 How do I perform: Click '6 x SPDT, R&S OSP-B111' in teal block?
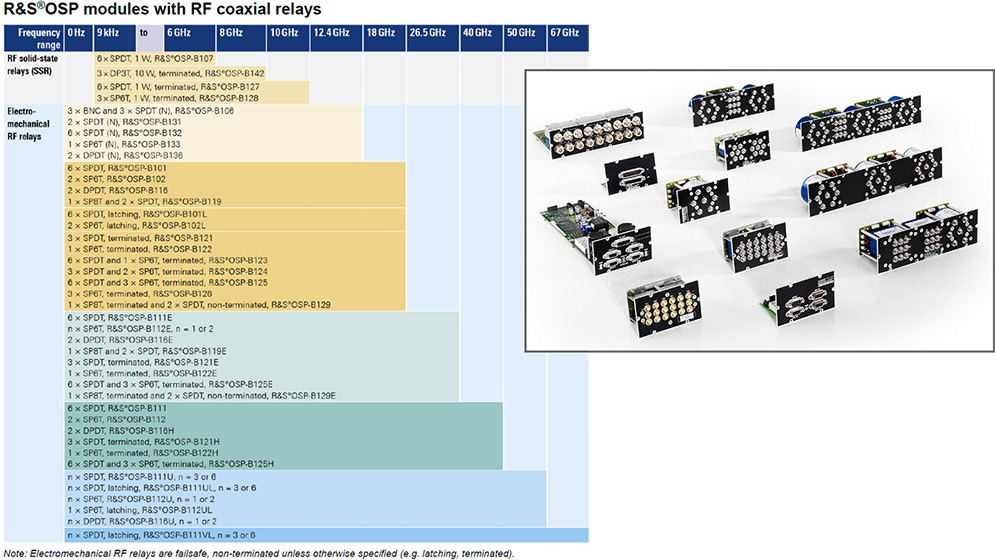pyautogui.click(x=117, y=408)
